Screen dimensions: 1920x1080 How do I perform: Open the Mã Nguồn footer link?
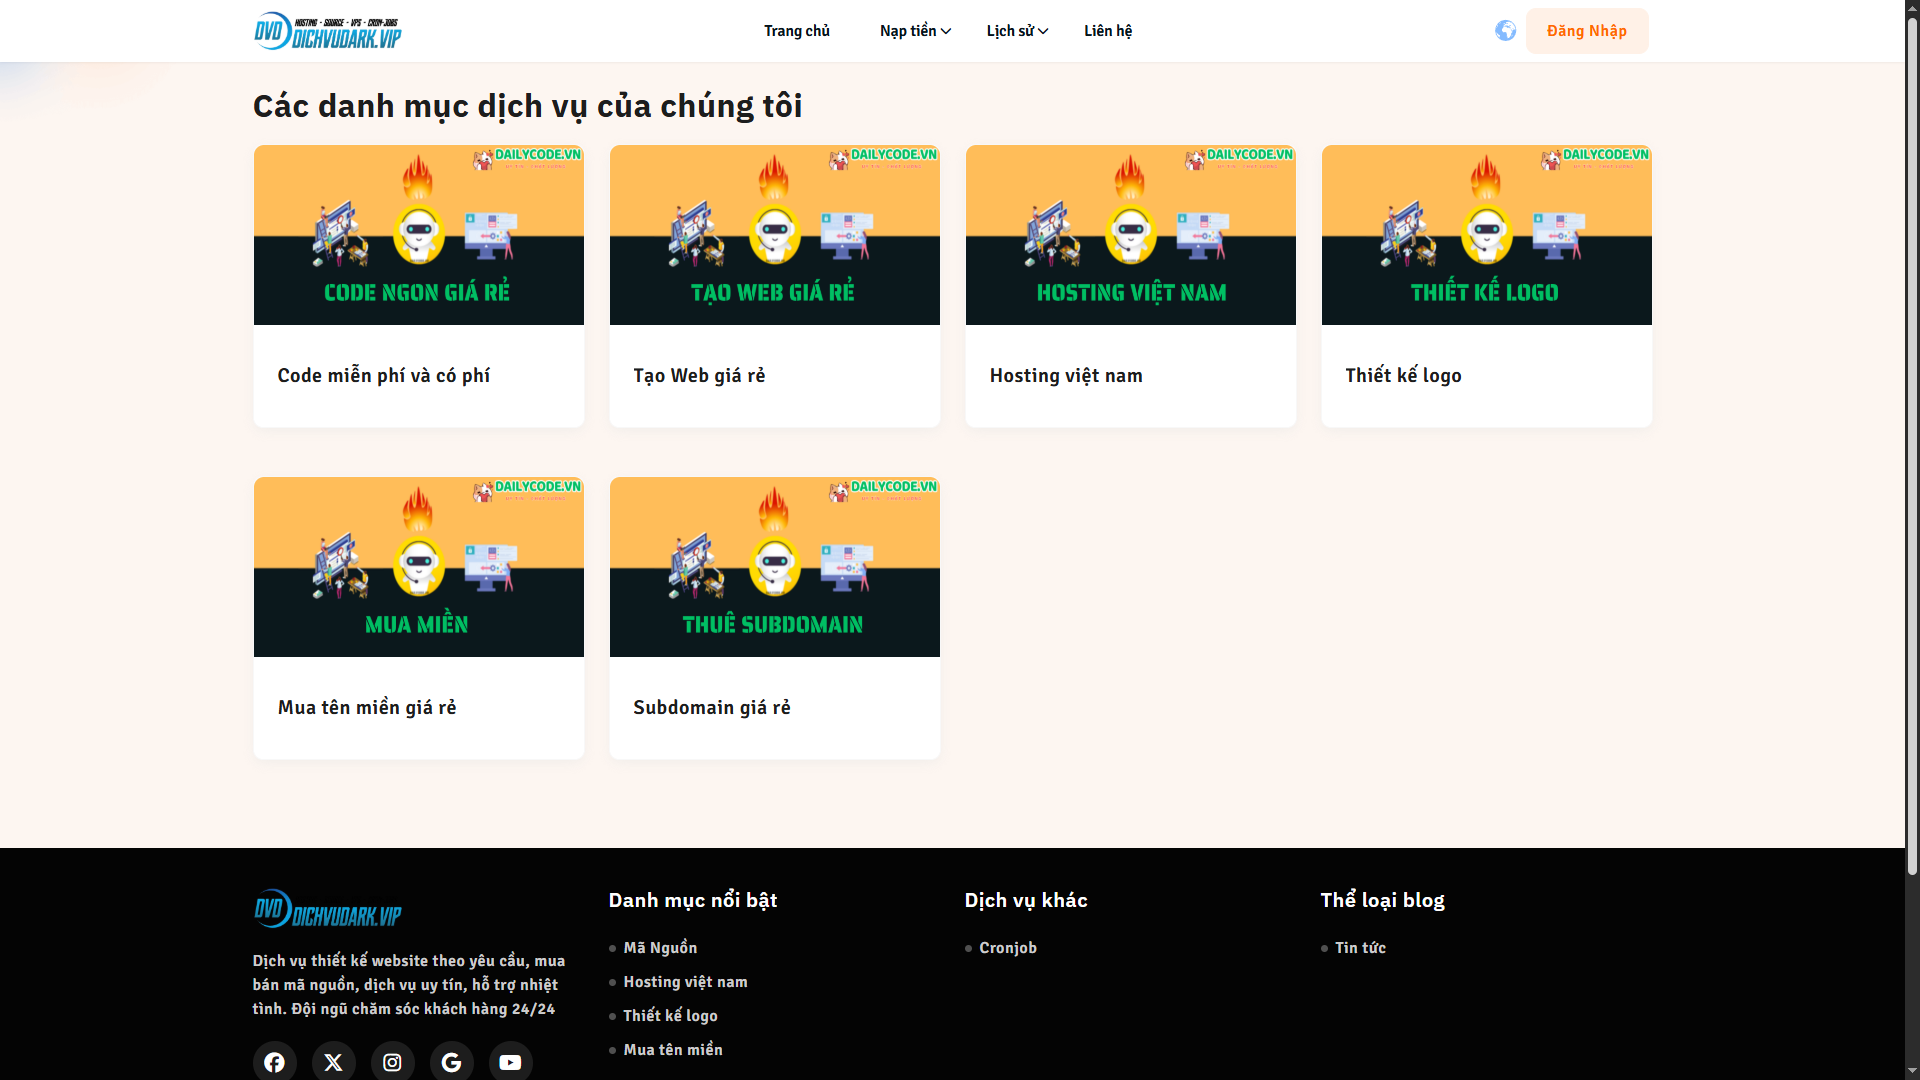coord(660,948)
